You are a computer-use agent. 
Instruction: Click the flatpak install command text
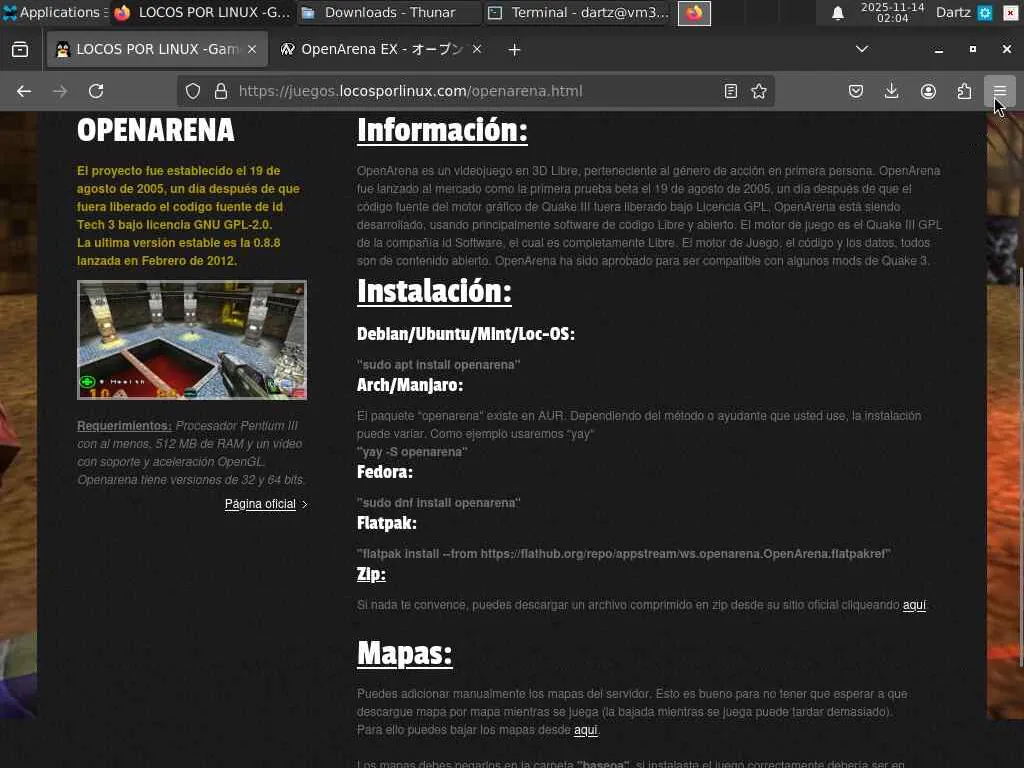tap(624, 554)
